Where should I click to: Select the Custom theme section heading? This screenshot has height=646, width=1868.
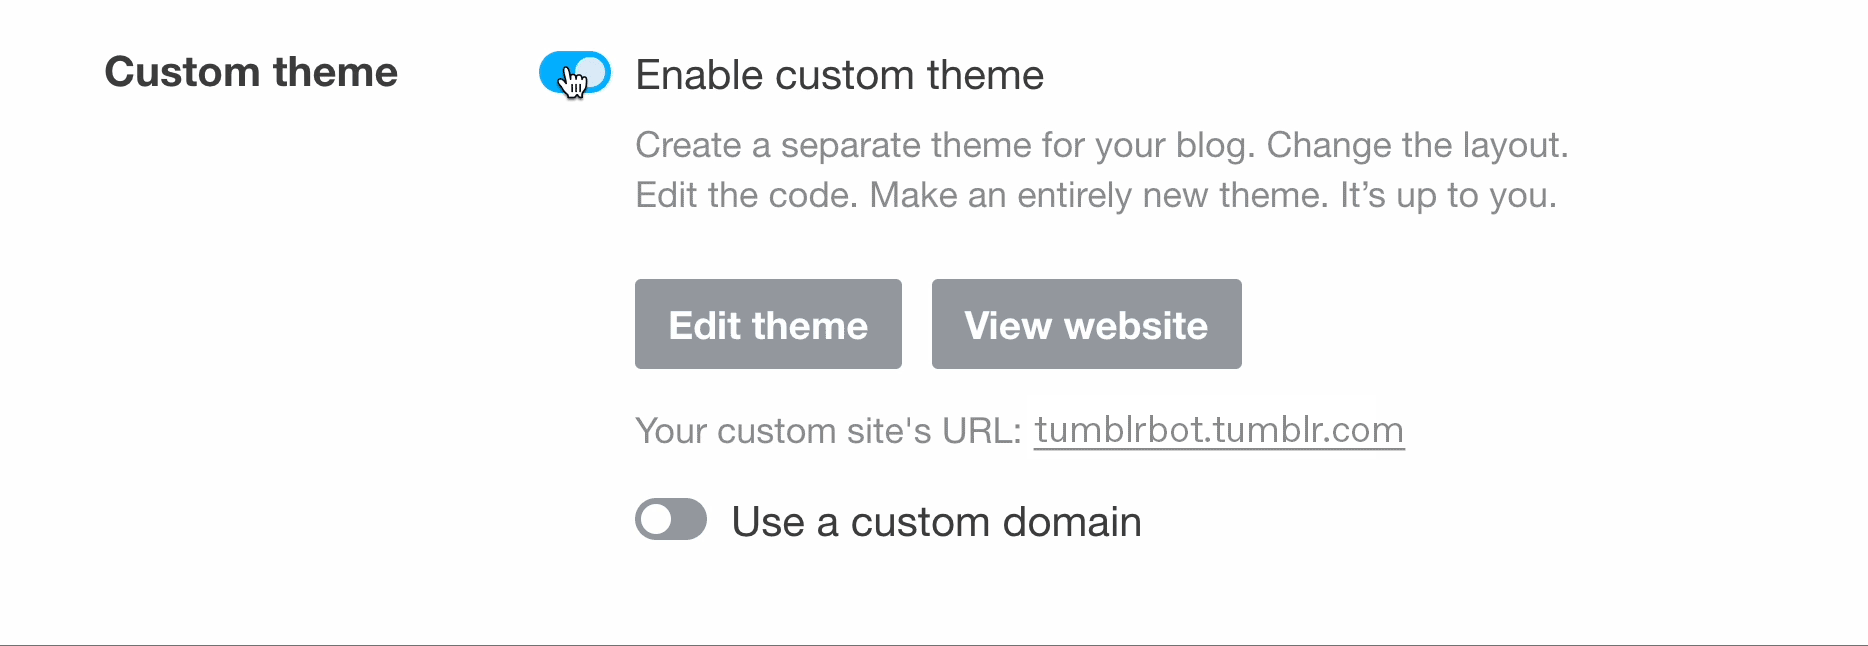pyautogui.click(x=251, y=72)
